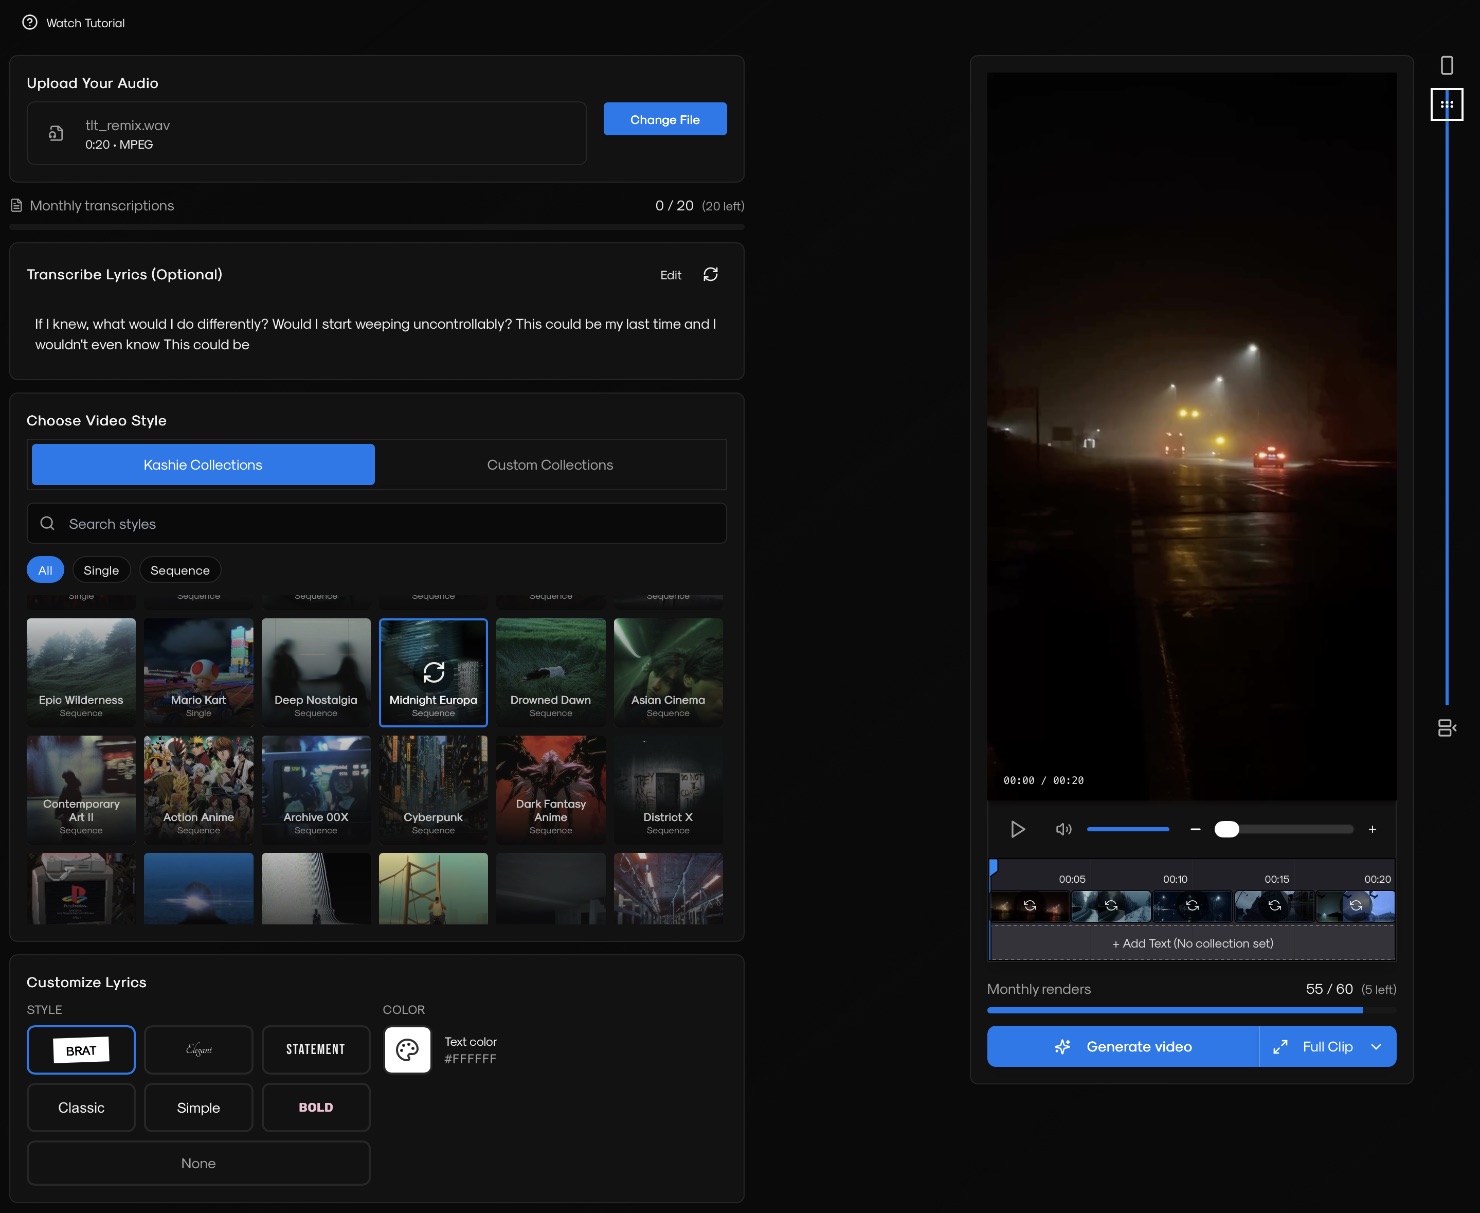Click the grid layout icon on right sidebar
1480x1213 pixels.
(x=1446, y=104)
